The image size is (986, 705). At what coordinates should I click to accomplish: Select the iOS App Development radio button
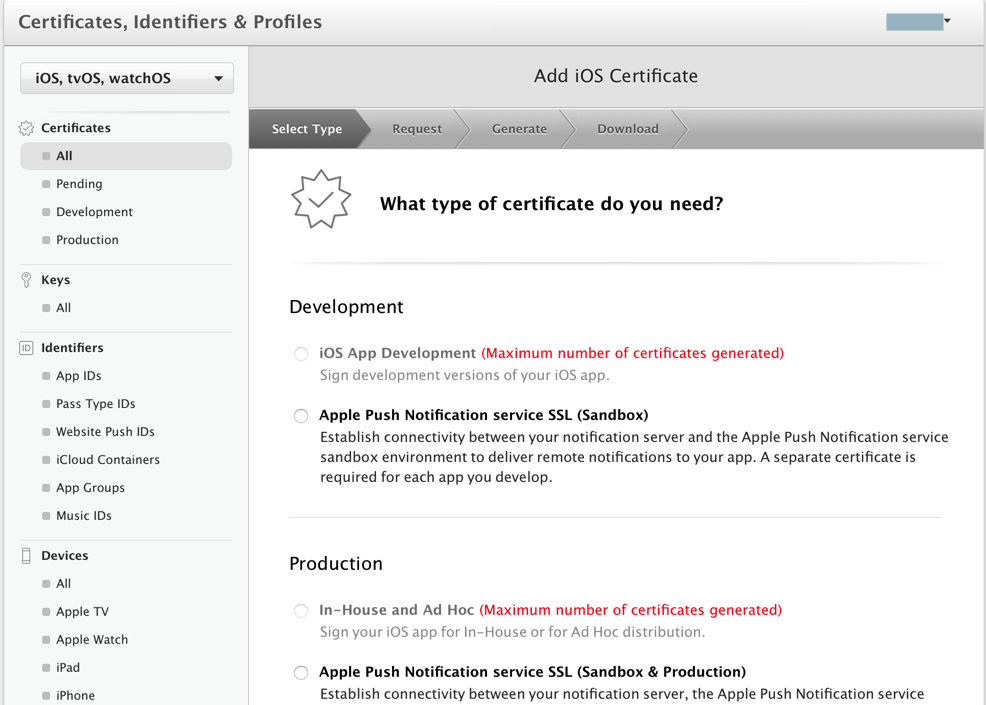pyautogui.click(x=301, y=354)
